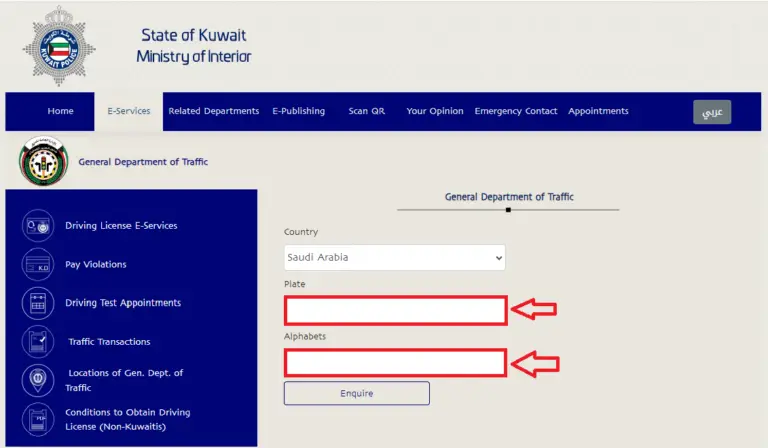Click the Pay Violations sidebar link
Viewport: 768px width, 448px height.
[96, 264]
